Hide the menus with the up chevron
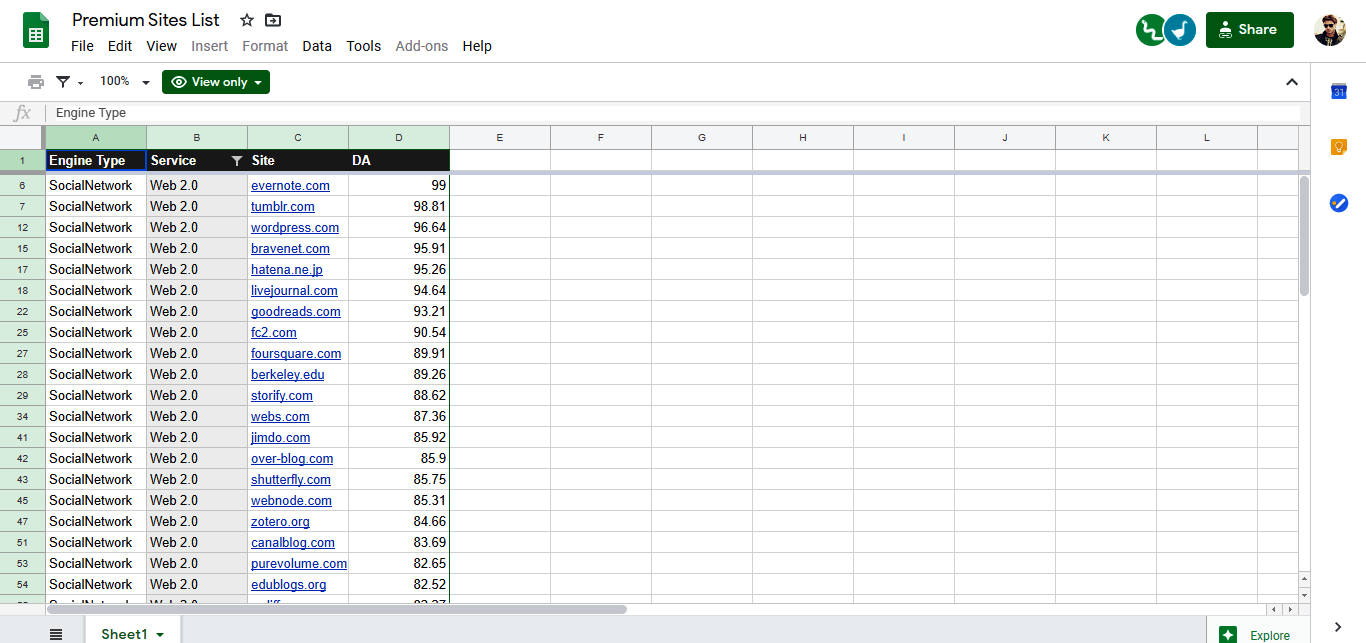 point(1291,82)
